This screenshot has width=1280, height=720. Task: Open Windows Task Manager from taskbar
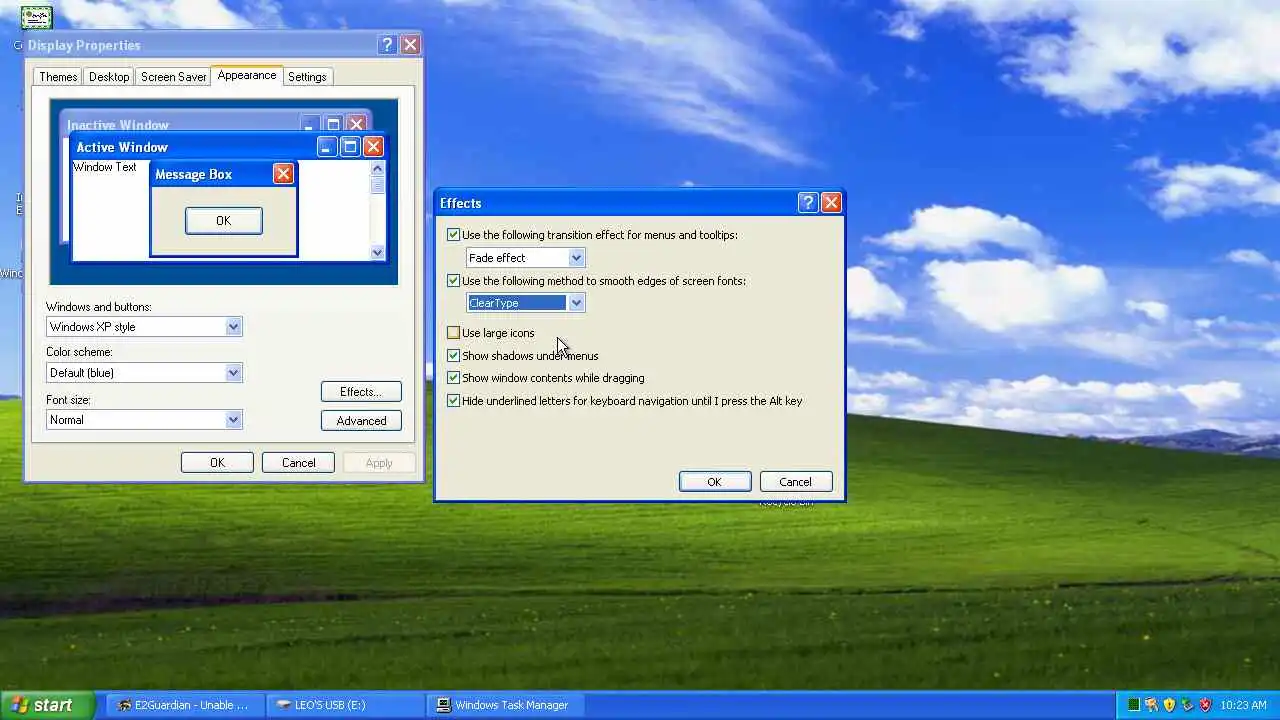505,705
